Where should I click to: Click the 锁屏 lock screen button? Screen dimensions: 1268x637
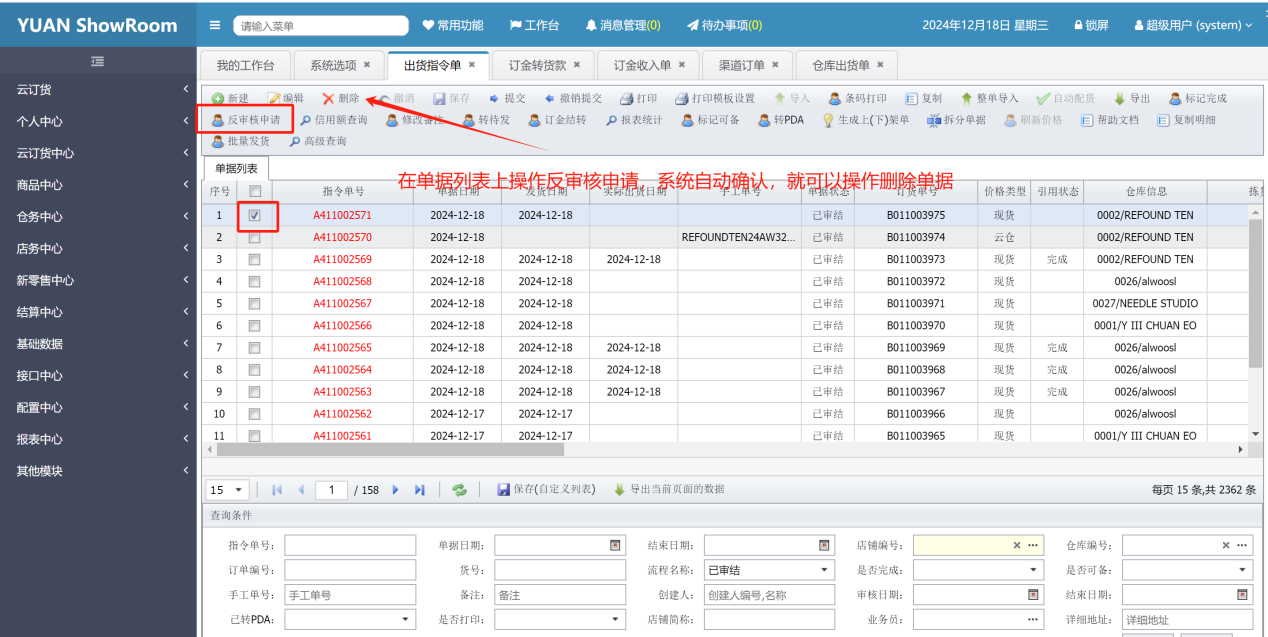[1090, 25]
